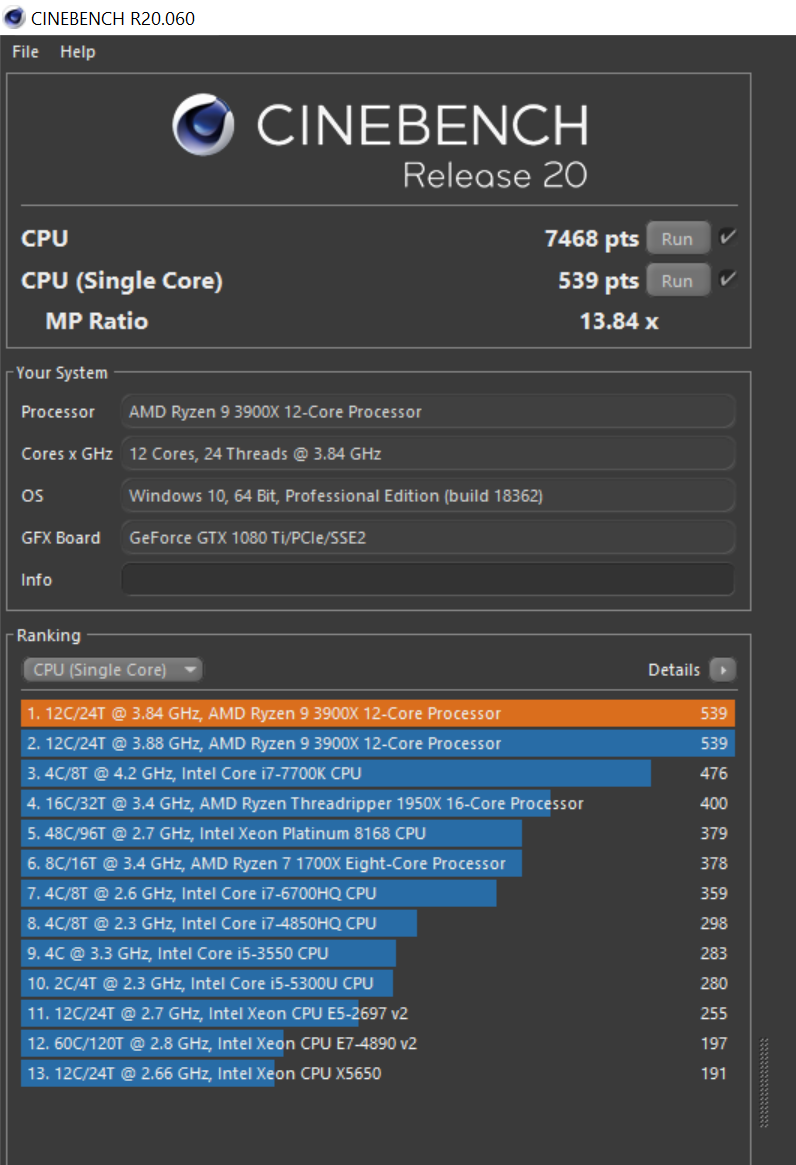
Task: Select ranking row Intel Core i5-5300U
Action: point(378,983)
